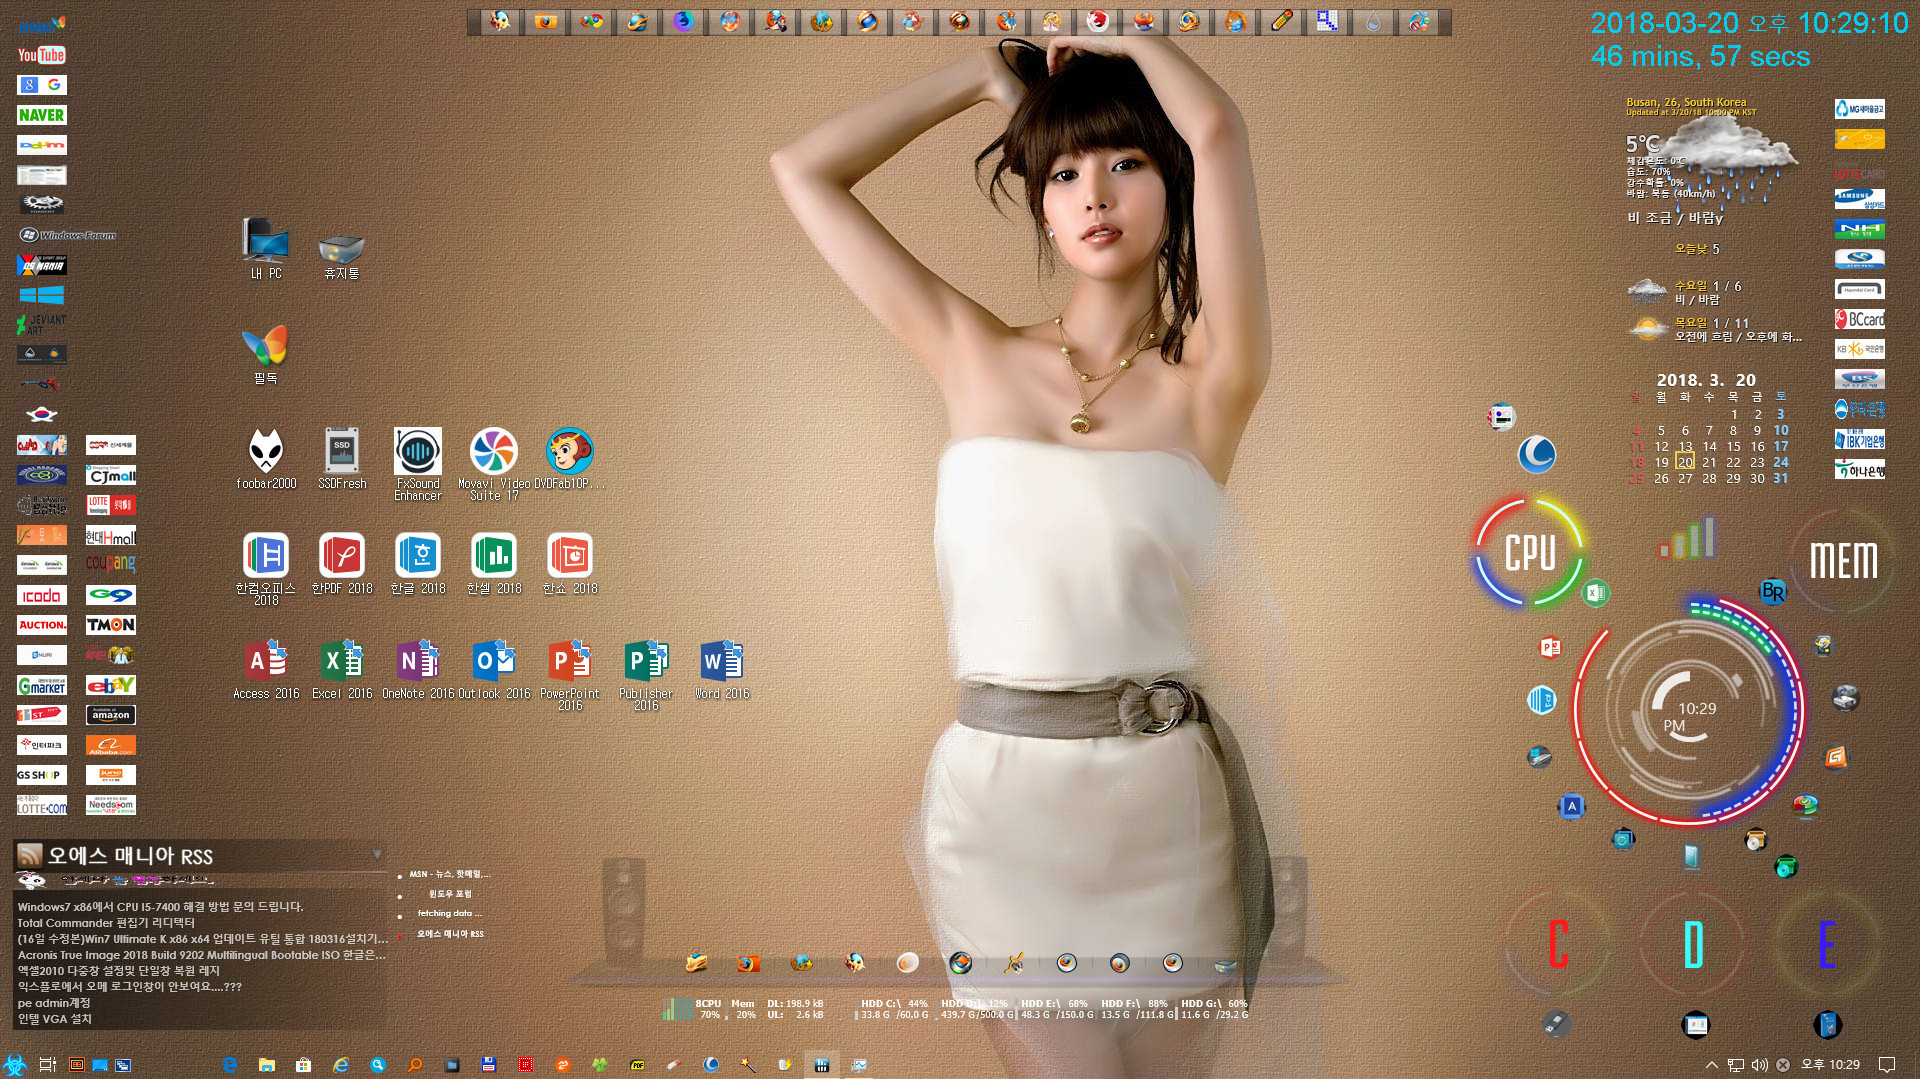The width and height of the screenshot is (1920, 1079).
Task: Open Windows Start button on taskbar
Action: tap(14, 1065)
